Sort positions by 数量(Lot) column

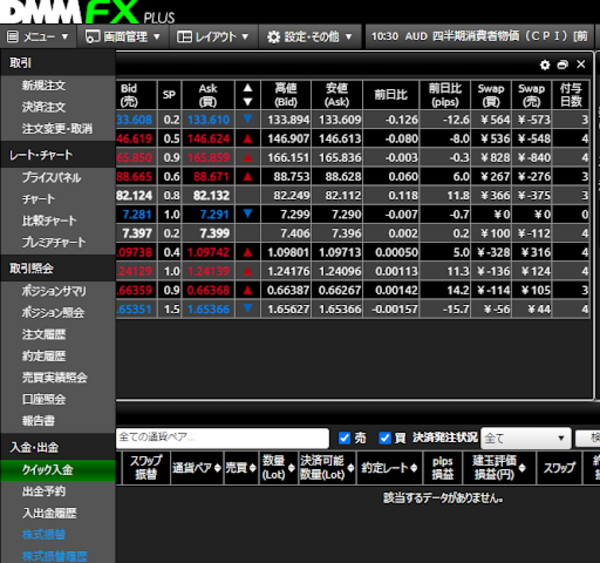pos(278,468)
